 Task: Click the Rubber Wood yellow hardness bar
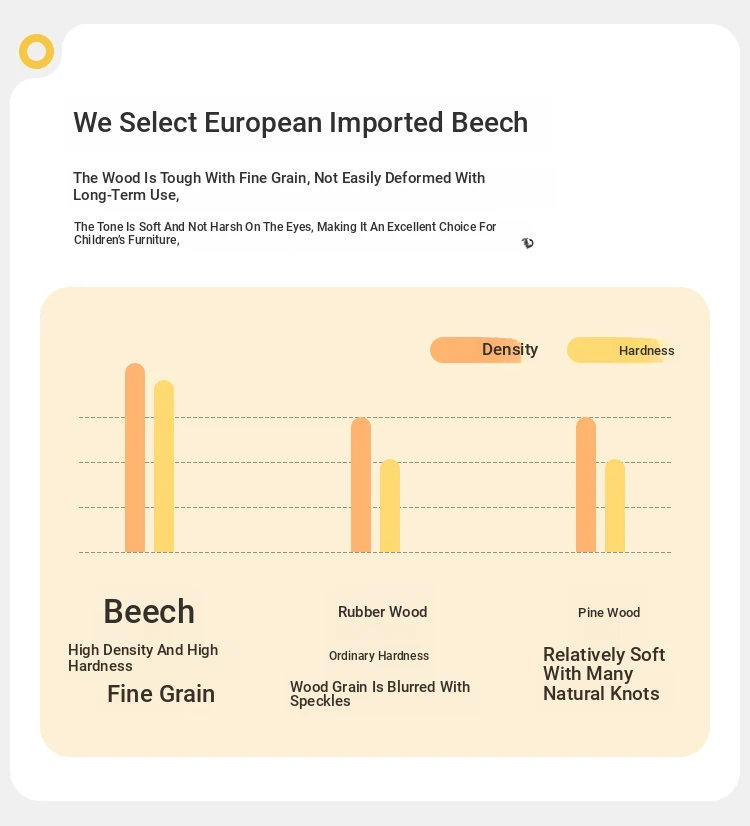[x=390, y=506]
